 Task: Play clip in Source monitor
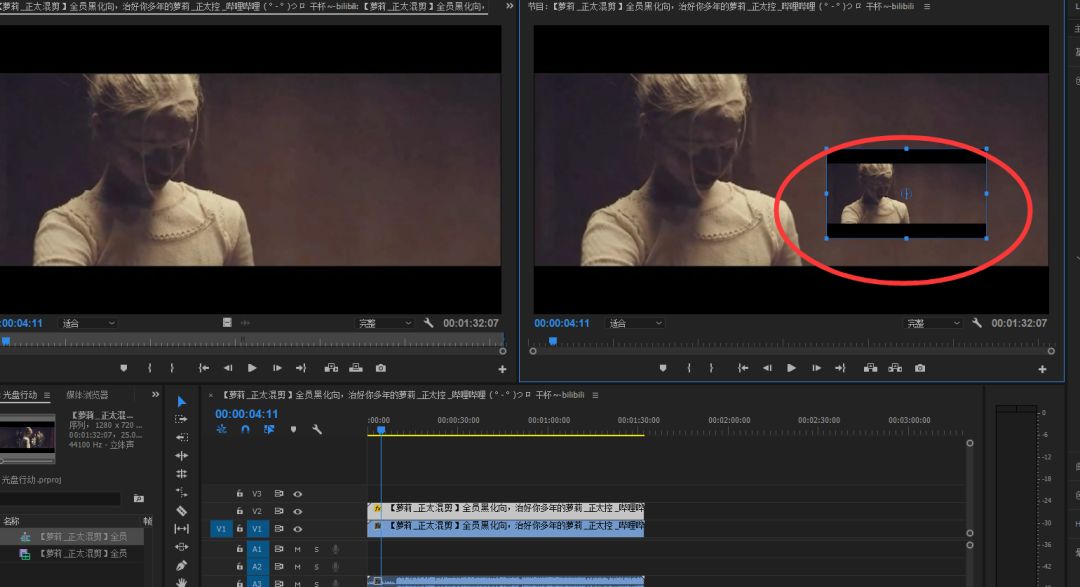252,369
